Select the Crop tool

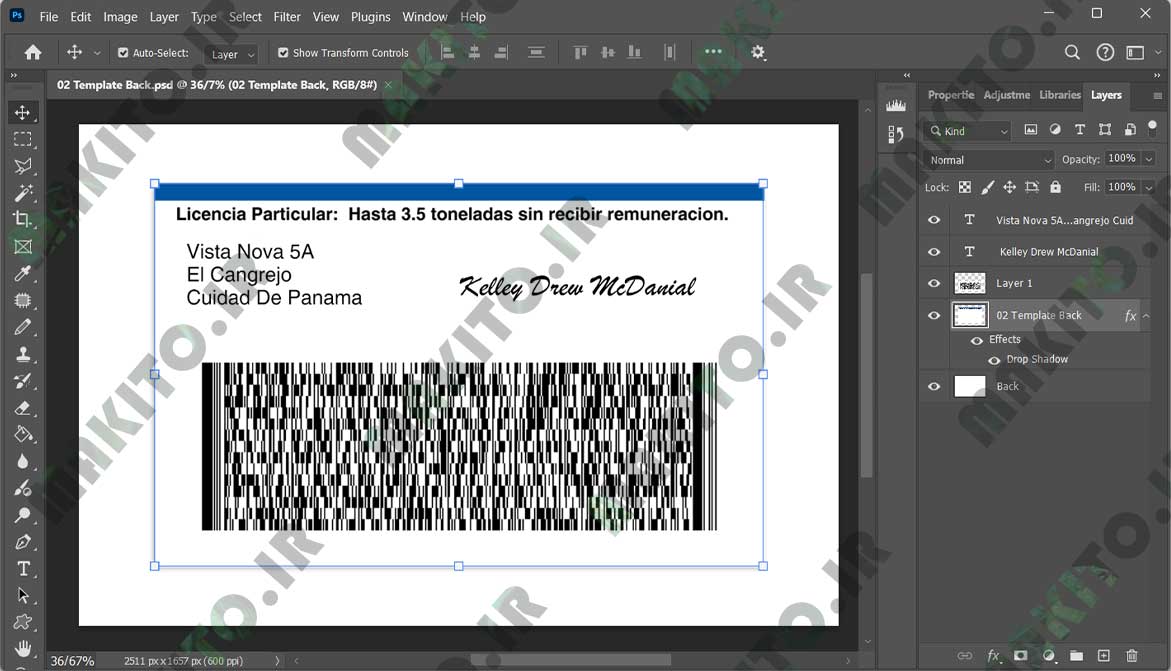(22, 220)
